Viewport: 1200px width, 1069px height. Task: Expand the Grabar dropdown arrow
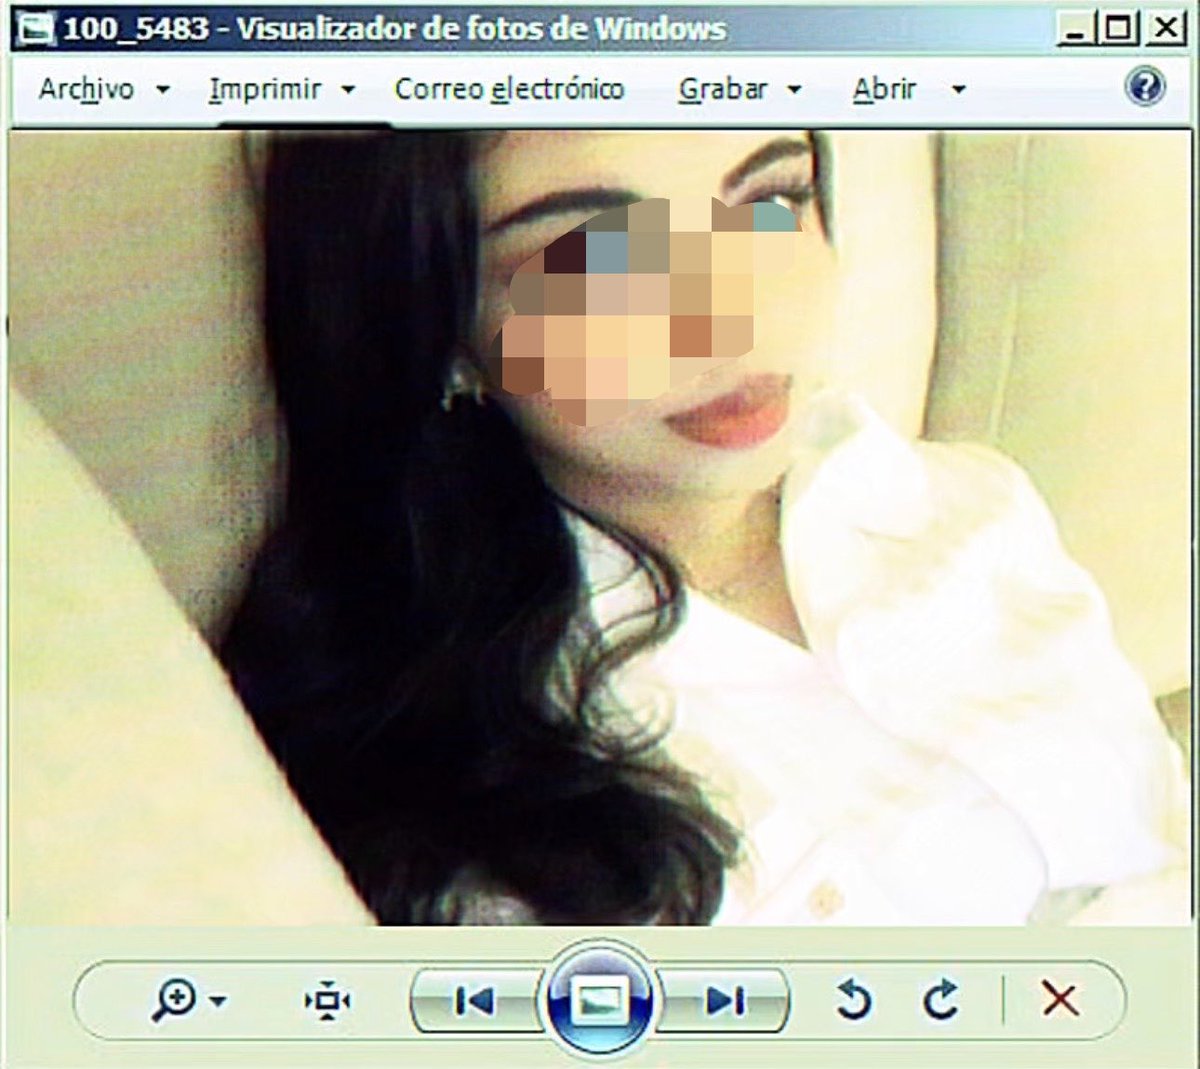click(x=794, y=90)
